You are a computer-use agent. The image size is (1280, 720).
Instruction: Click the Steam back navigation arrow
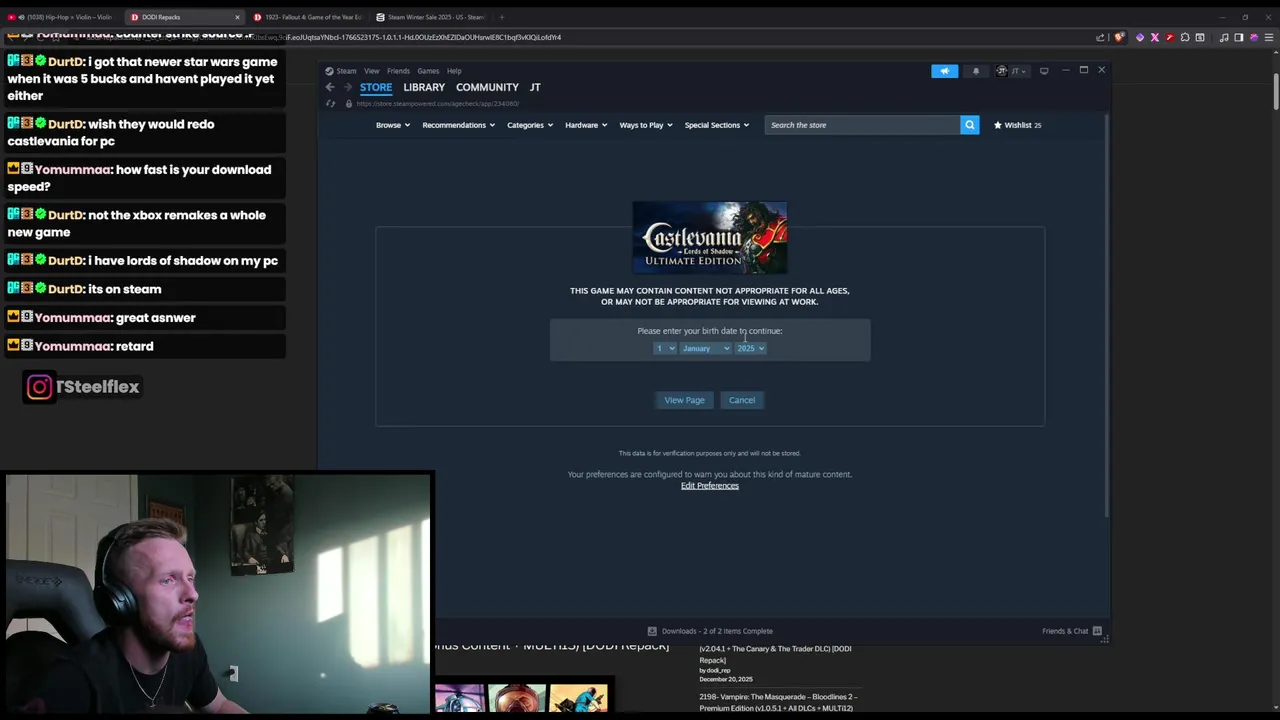[x=330, y=87]
